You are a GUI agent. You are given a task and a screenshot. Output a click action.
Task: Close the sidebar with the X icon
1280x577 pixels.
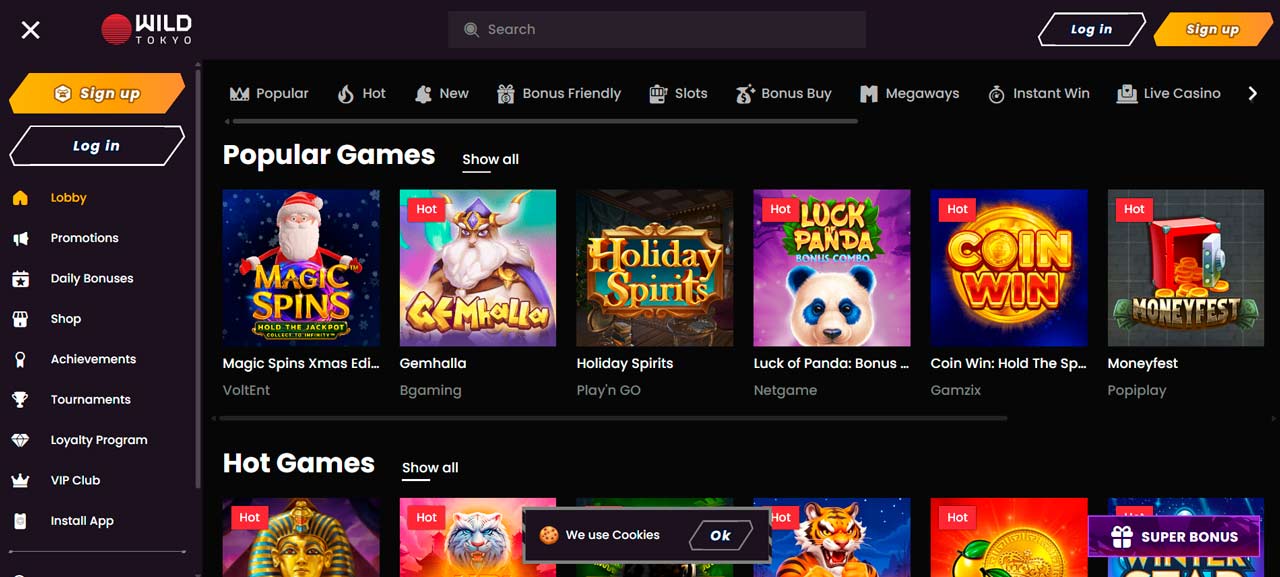[x=31, y=30]
